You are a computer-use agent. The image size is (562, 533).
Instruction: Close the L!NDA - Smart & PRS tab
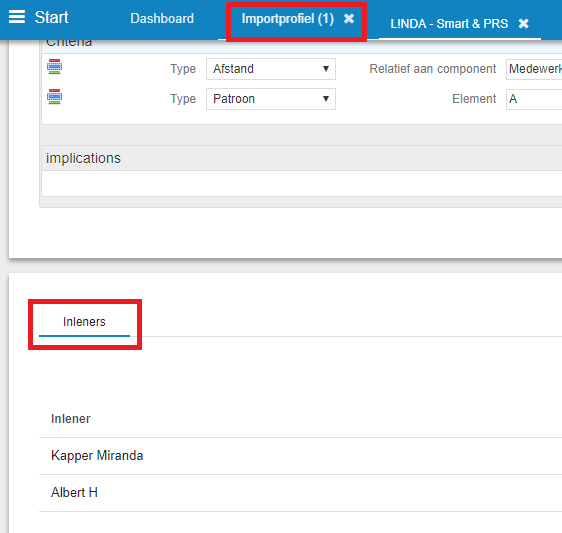coord(523,24)
